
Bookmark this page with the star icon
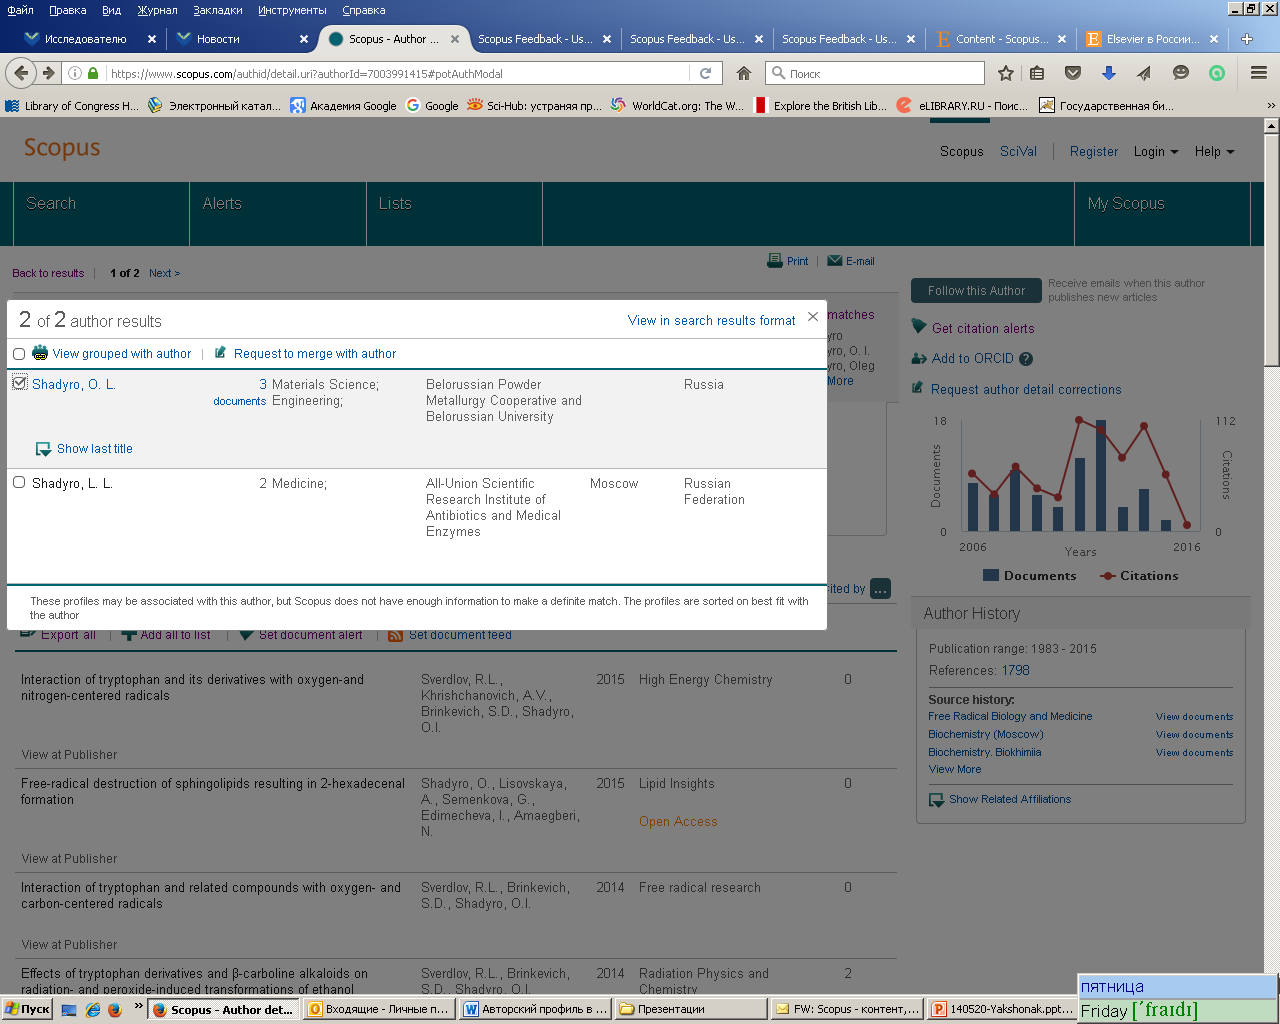[x=1006, y=73]
